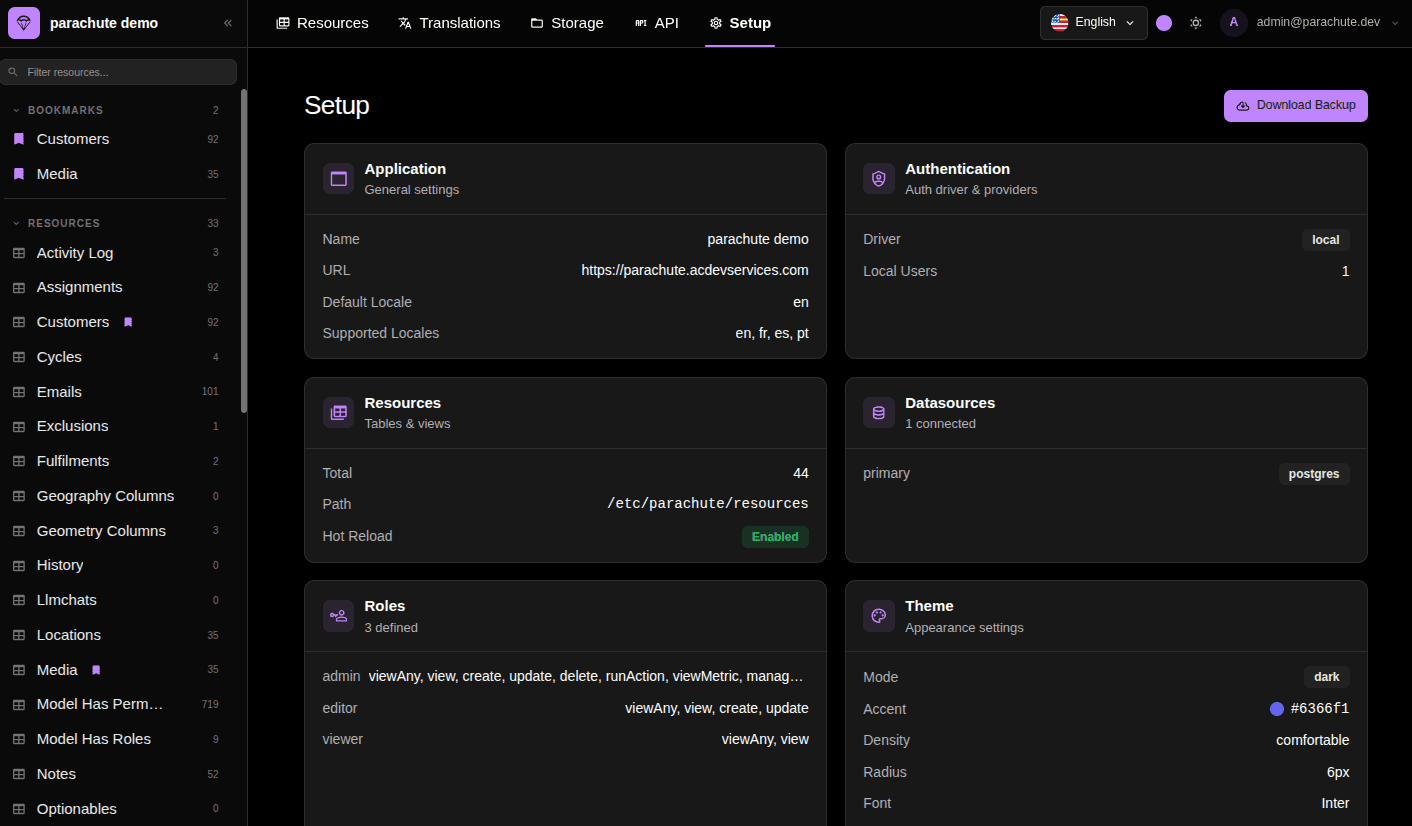The width and height of the screenshot is (1412, 826).
Task: Click the US flag icon in language selector
Action: (1059, 22)
